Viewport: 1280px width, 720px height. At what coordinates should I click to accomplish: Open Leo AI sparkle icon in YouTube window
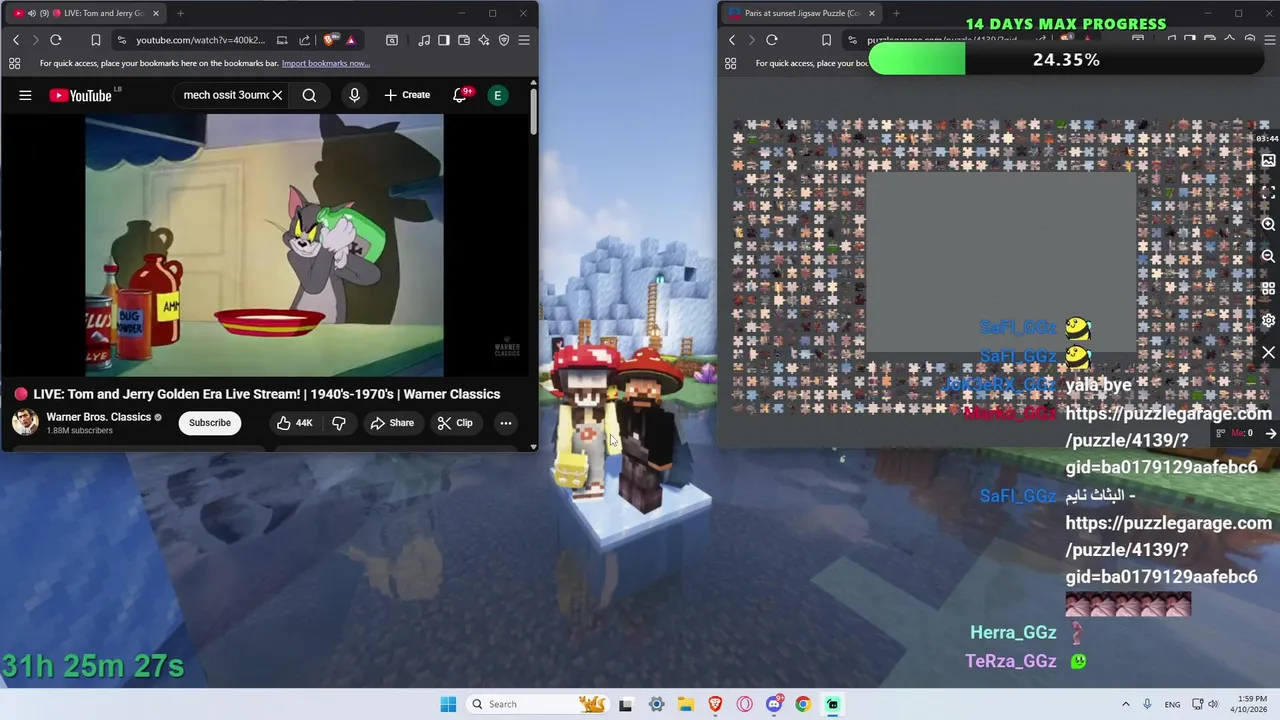tap(484, 40)
